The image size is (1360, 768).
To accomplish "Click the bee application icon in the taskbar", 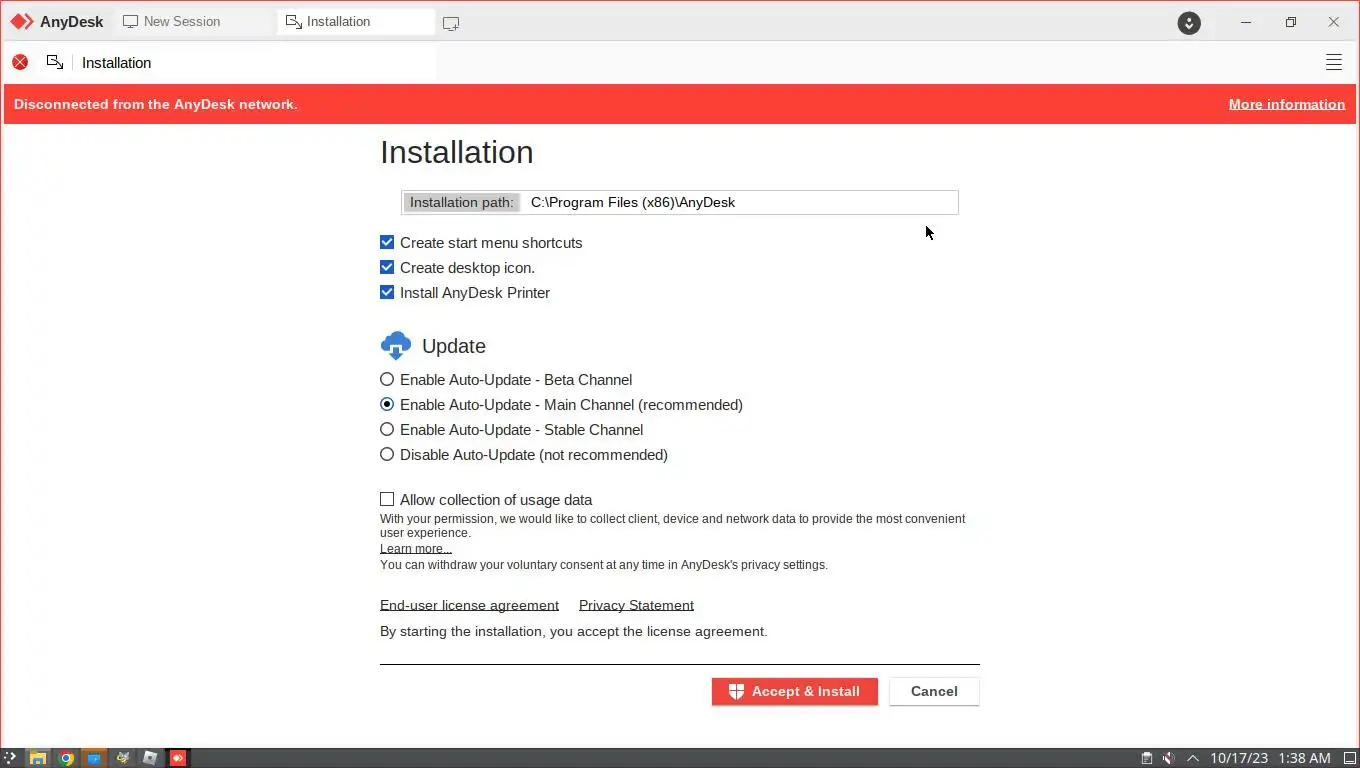I will click(122, 758).
